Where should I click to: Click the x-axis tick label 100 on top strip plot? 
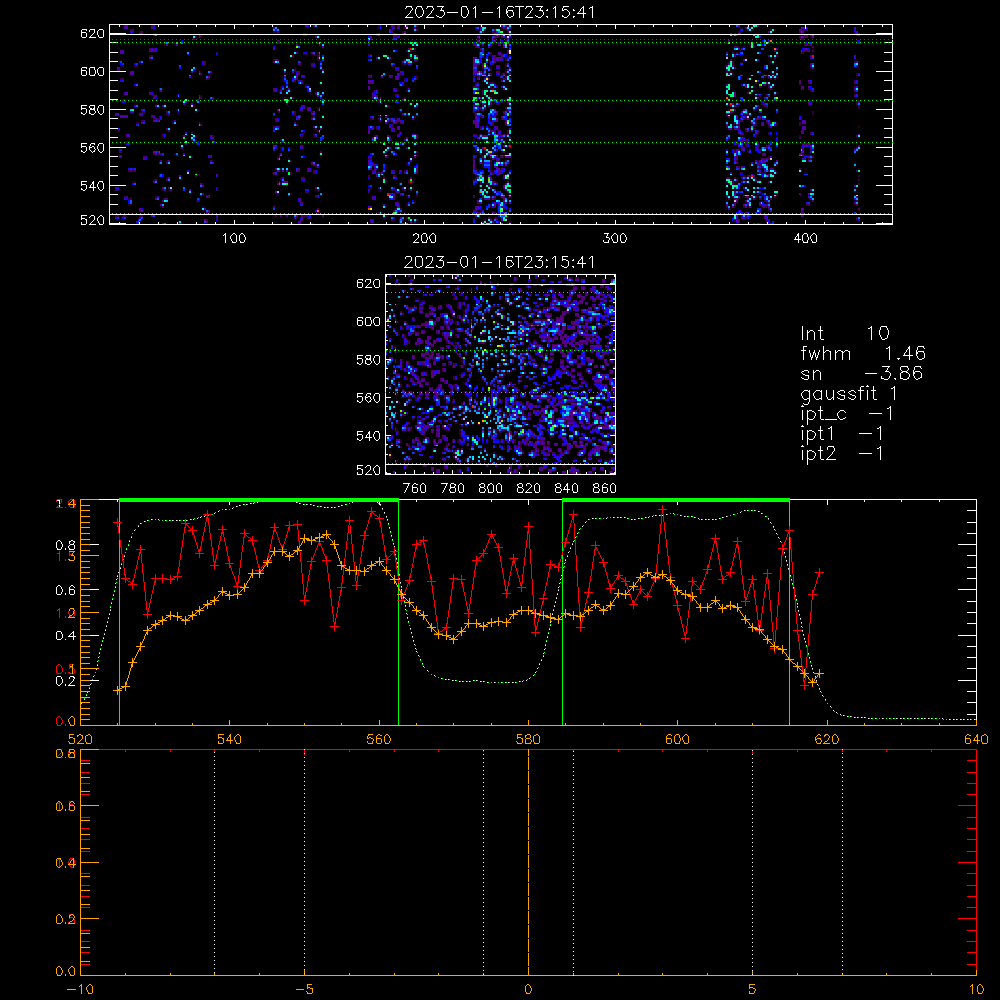point(234,239)
